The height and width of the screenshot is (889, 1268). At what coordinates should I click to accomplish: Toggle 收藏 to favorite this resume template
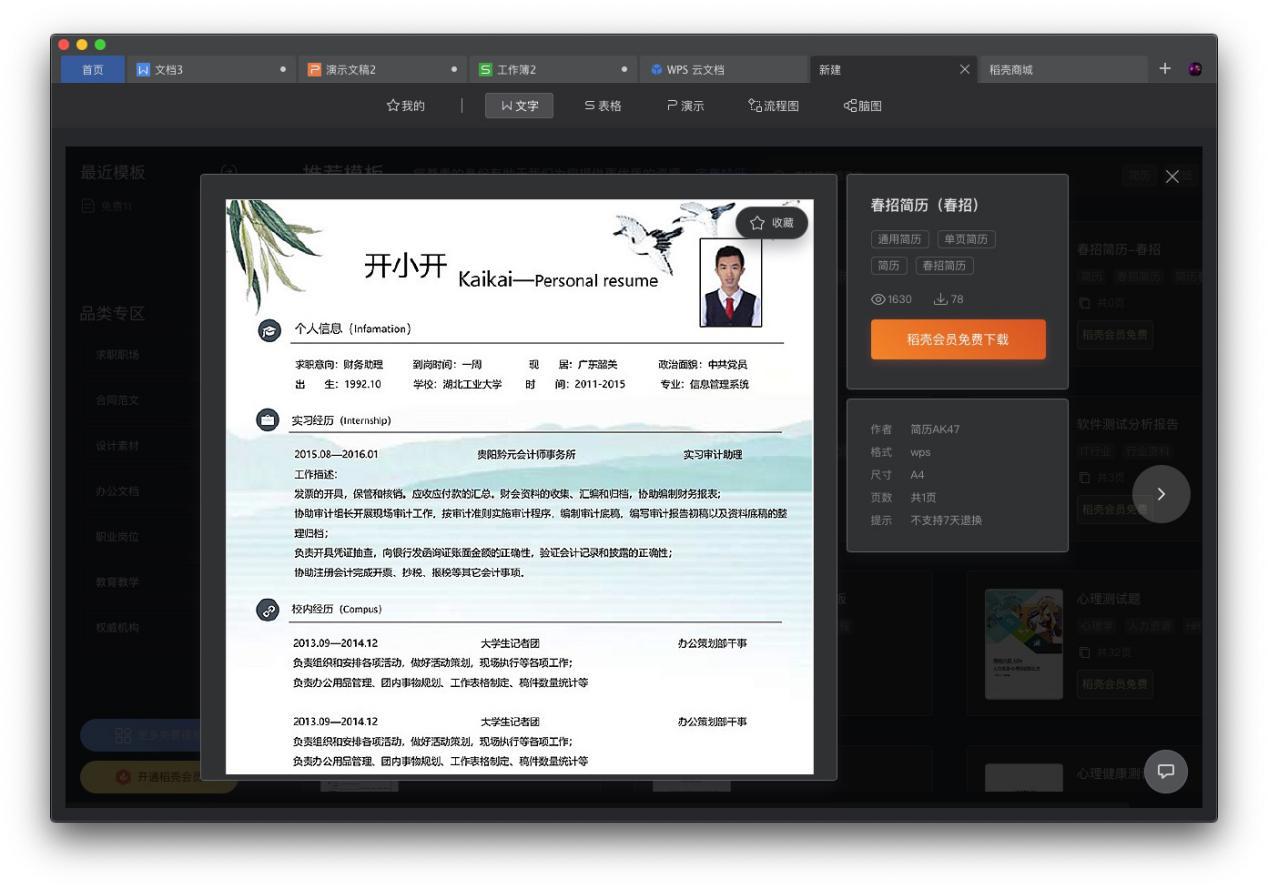click(769, 222)
